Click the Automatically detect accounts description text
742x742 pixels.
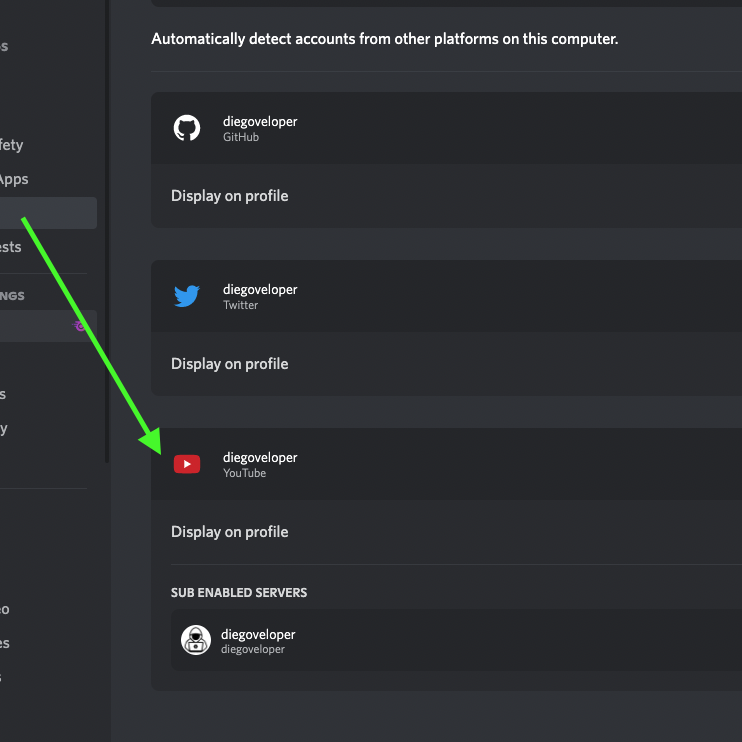[385, 40]
